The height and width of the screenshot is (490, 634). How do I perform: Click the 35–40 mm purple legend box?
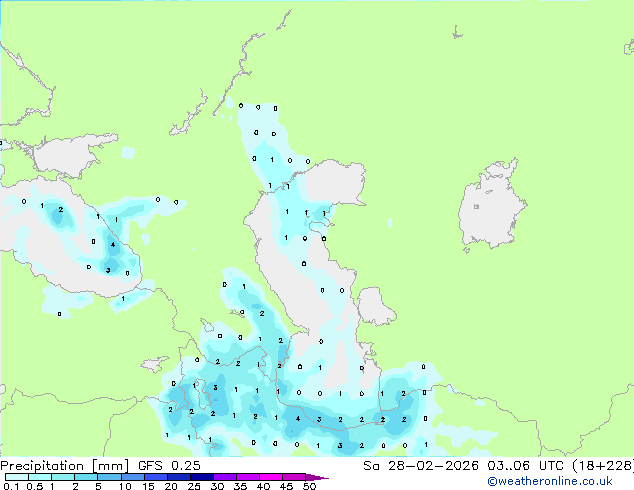click(x=247, y=477)
